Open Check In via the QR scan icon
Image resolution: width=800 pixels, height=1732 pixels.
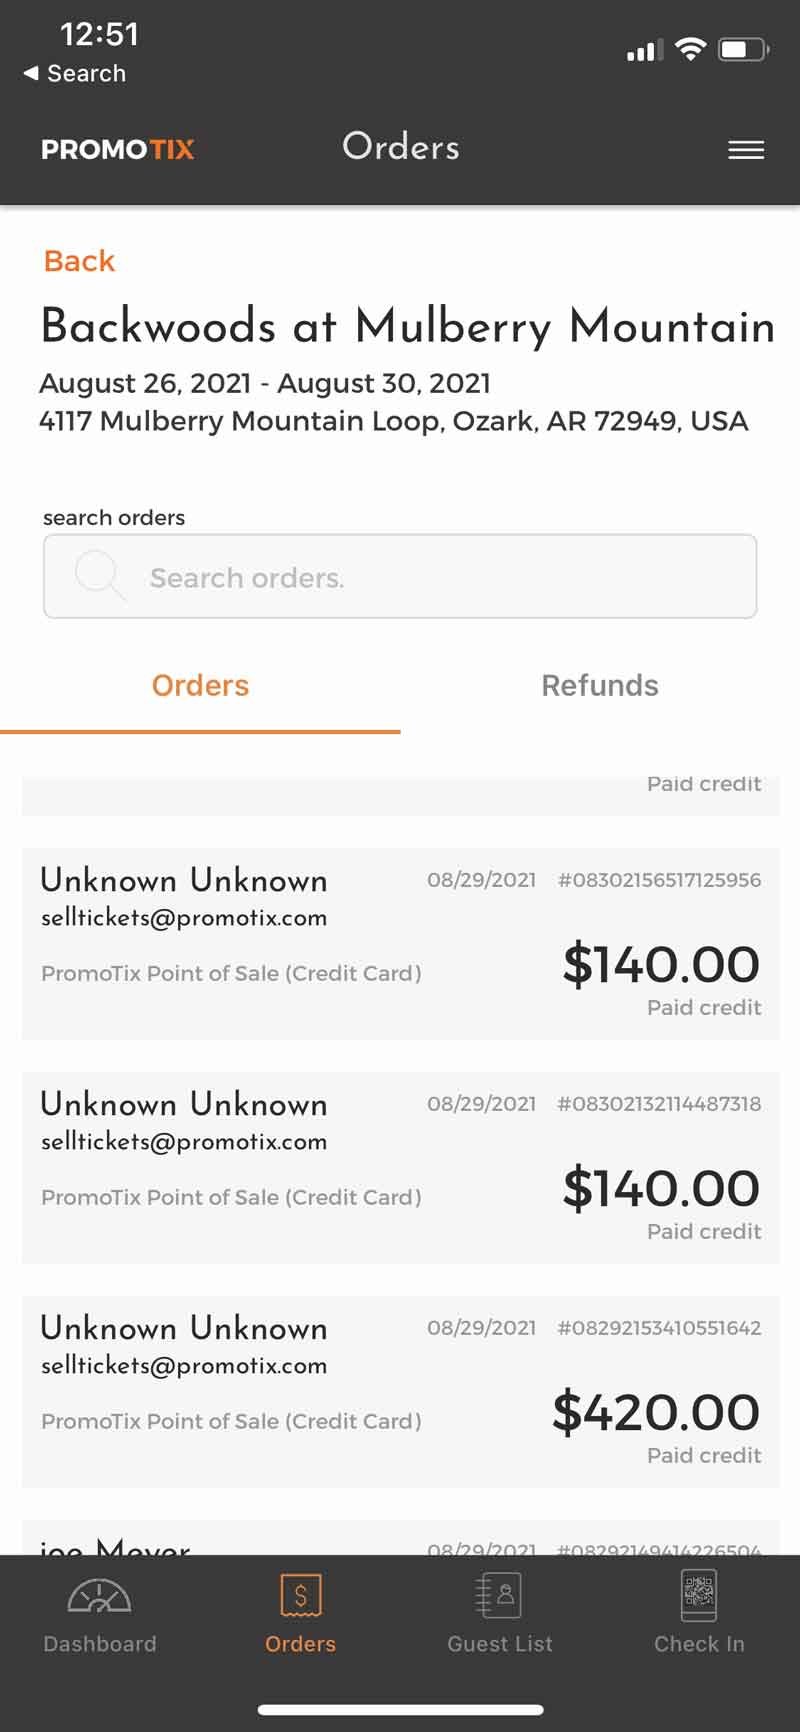pyautogui.click(x=700, y=1596)
